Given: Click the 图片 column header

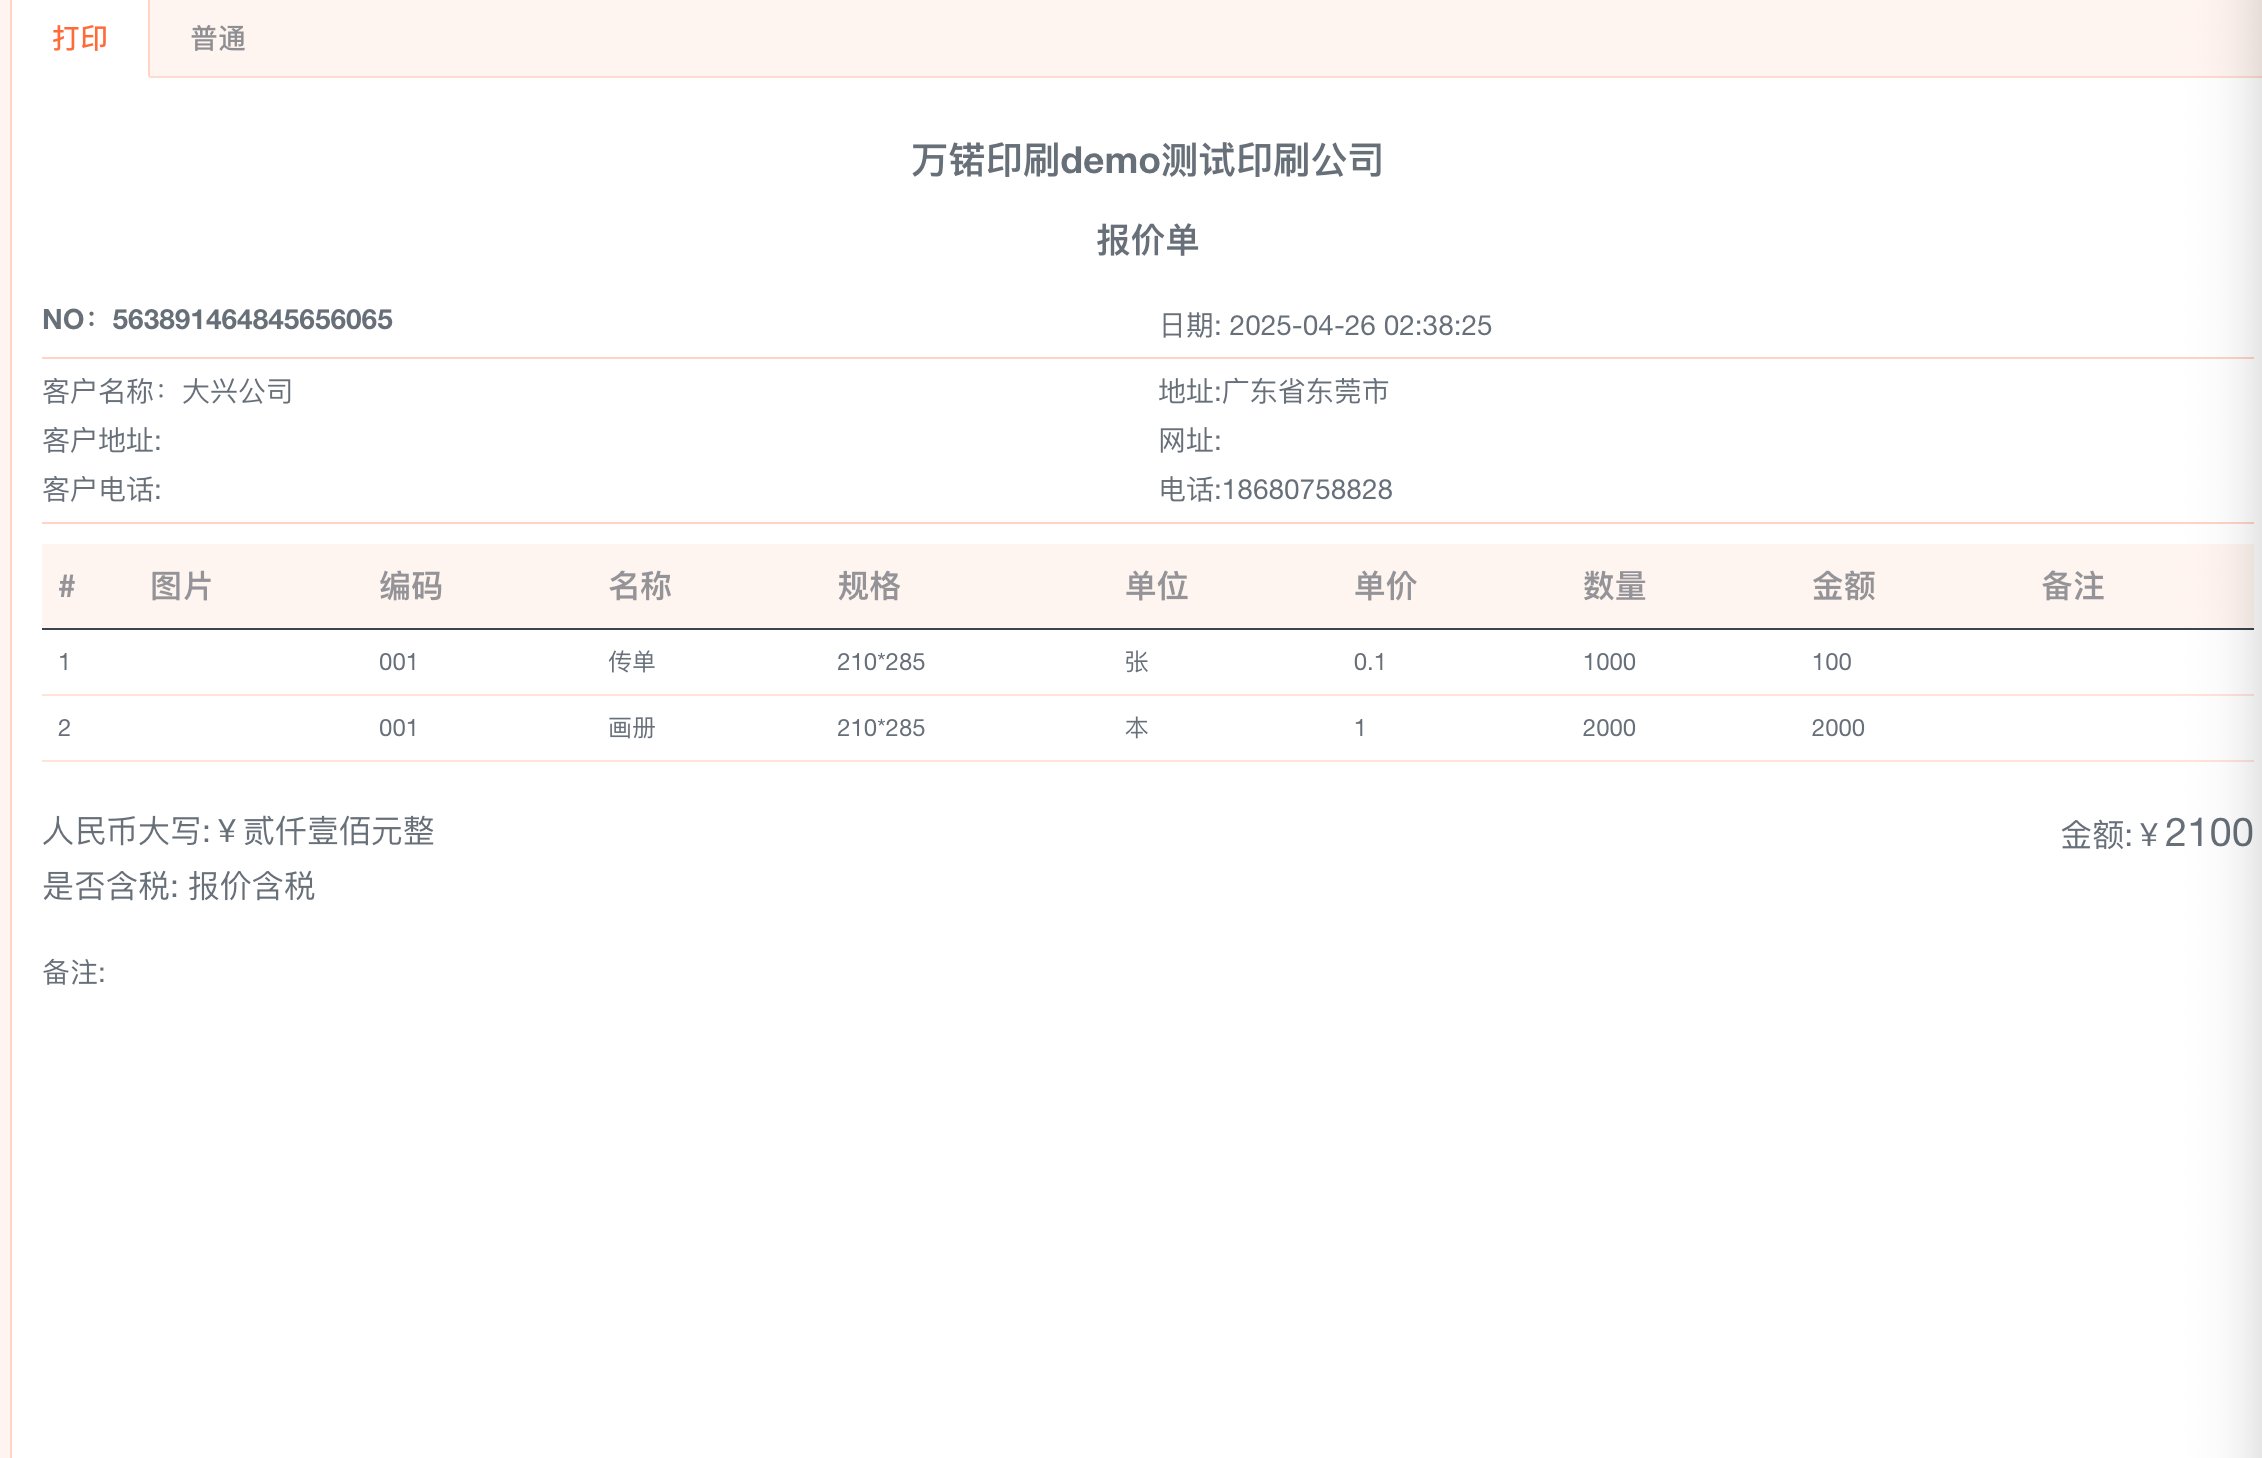Looking at the screenshot, I should [181, 586].
